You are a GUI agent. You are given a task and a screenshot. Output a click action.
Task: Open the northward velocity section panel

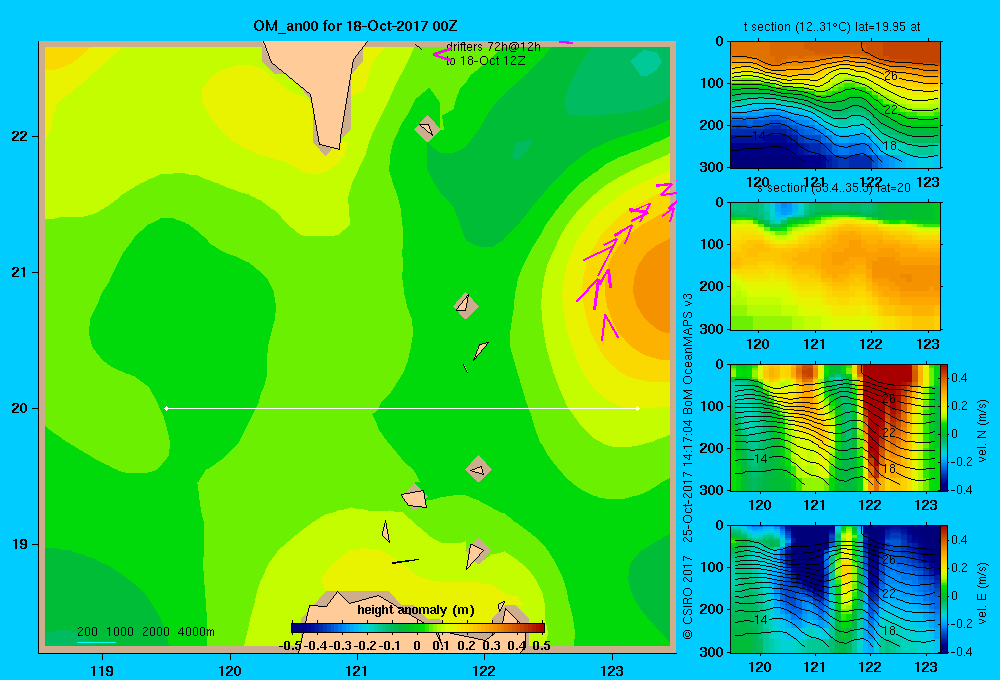(835, 427)
